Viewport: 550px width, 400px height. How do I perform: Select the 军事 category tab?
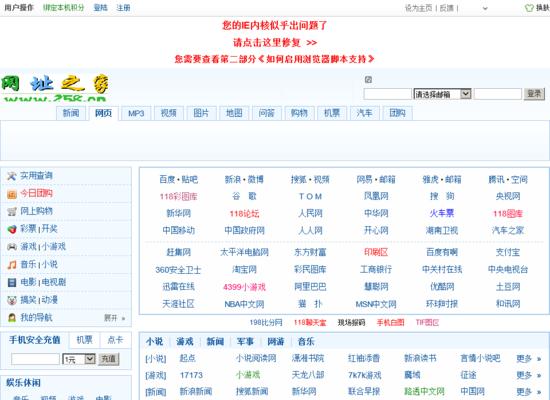[245, 341]
